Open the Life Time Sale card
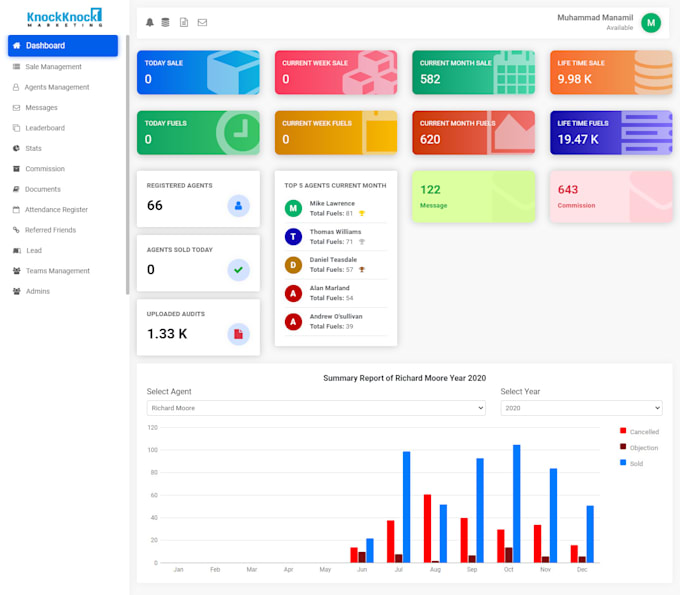This screenshot has width=680, height=595. [x=611, y=72]
